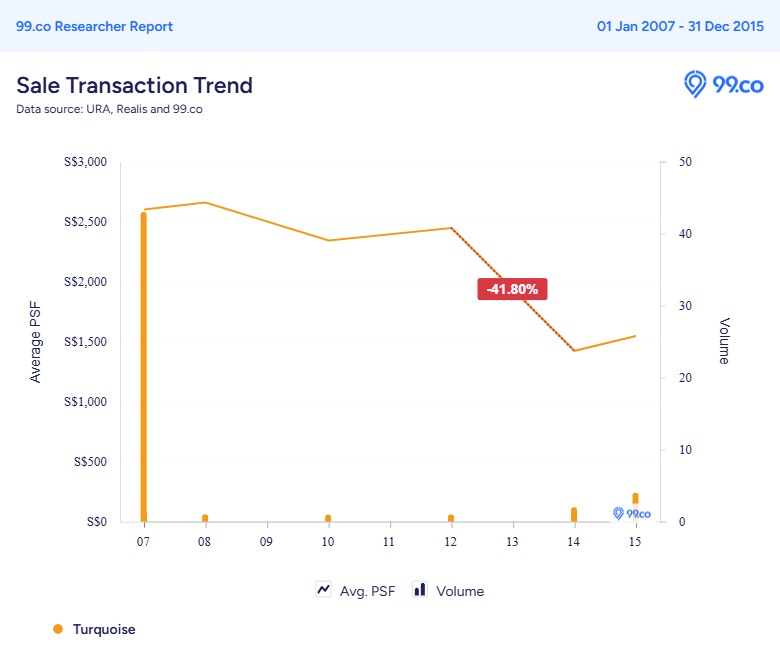Click the 2014 volume bar
This screenshot has width=780, height=652.
coord(574,514)
